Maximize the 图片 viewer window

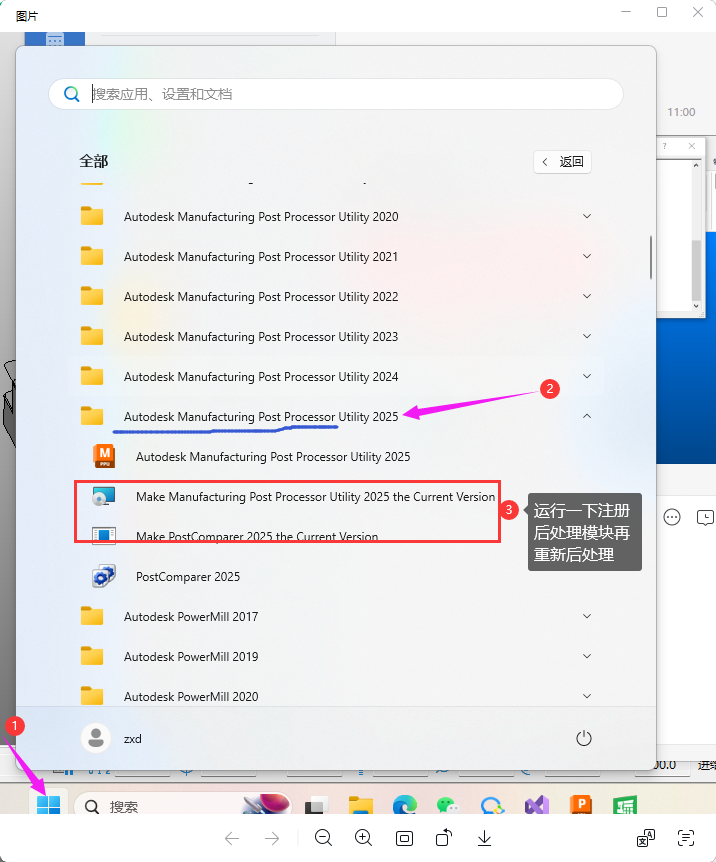coord(662,12)
